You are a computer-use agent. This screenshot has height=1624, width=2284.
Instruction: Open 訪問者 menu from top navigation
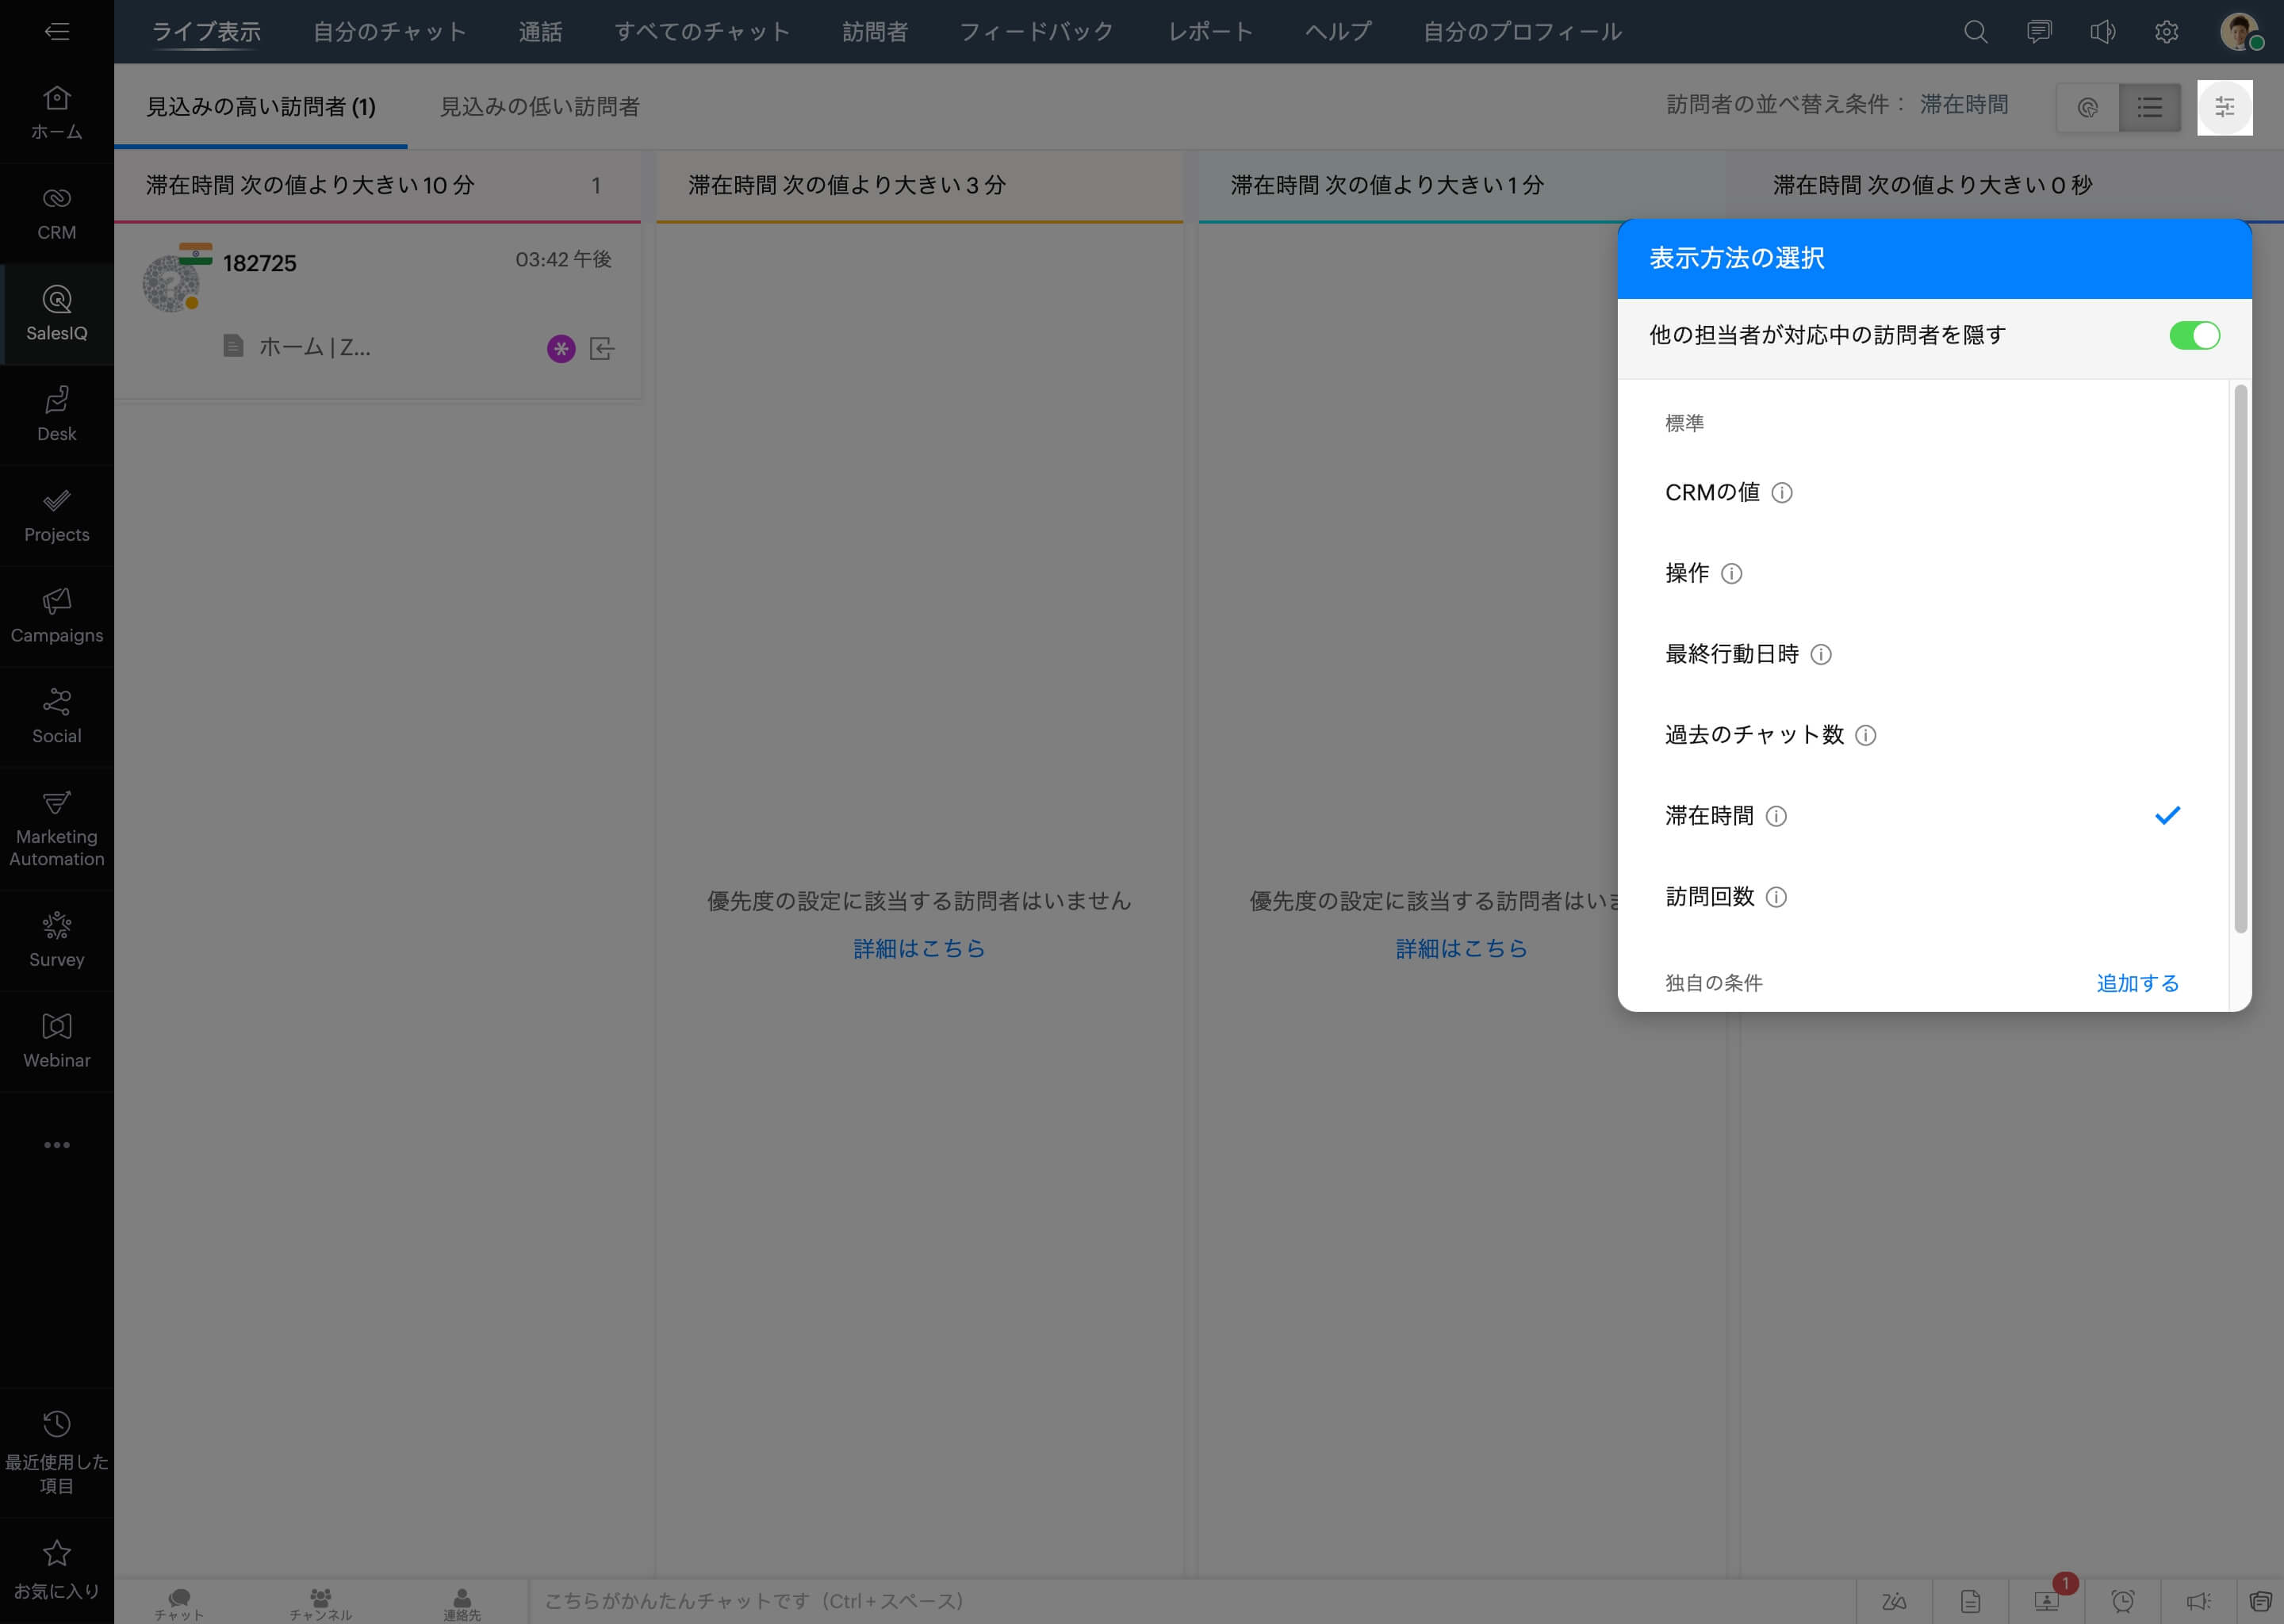pos(879,32)
